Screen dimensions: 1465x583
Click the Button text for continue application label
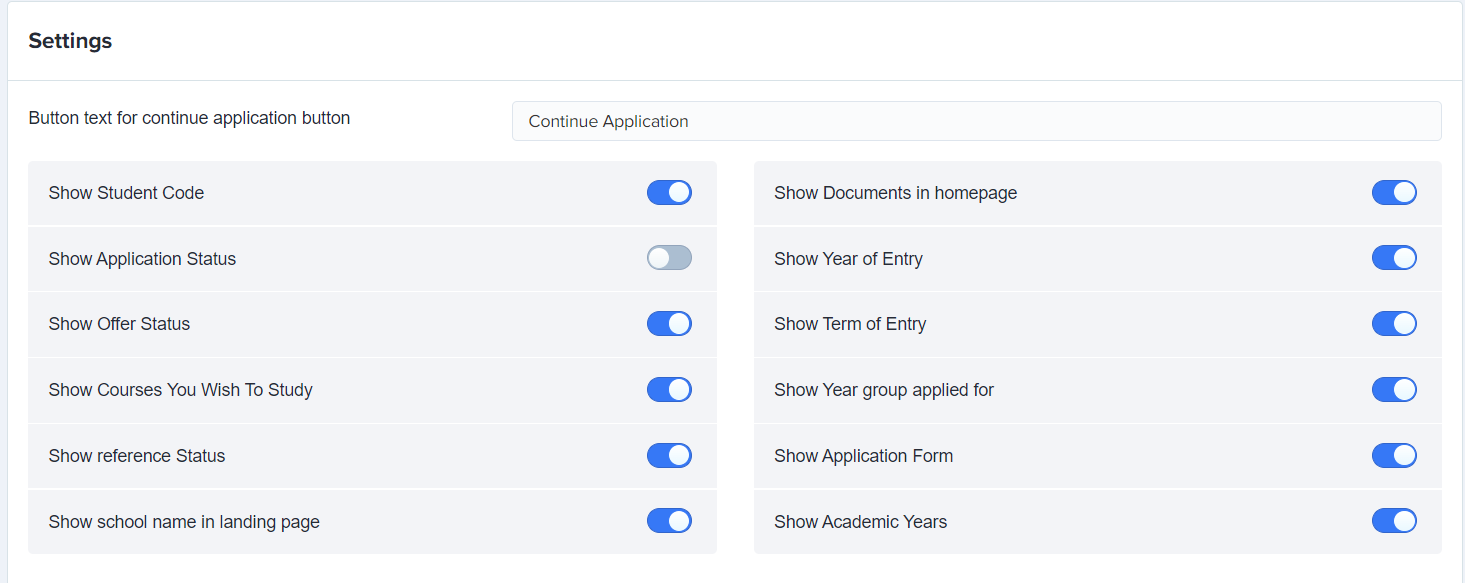click(x=189, y=118)
